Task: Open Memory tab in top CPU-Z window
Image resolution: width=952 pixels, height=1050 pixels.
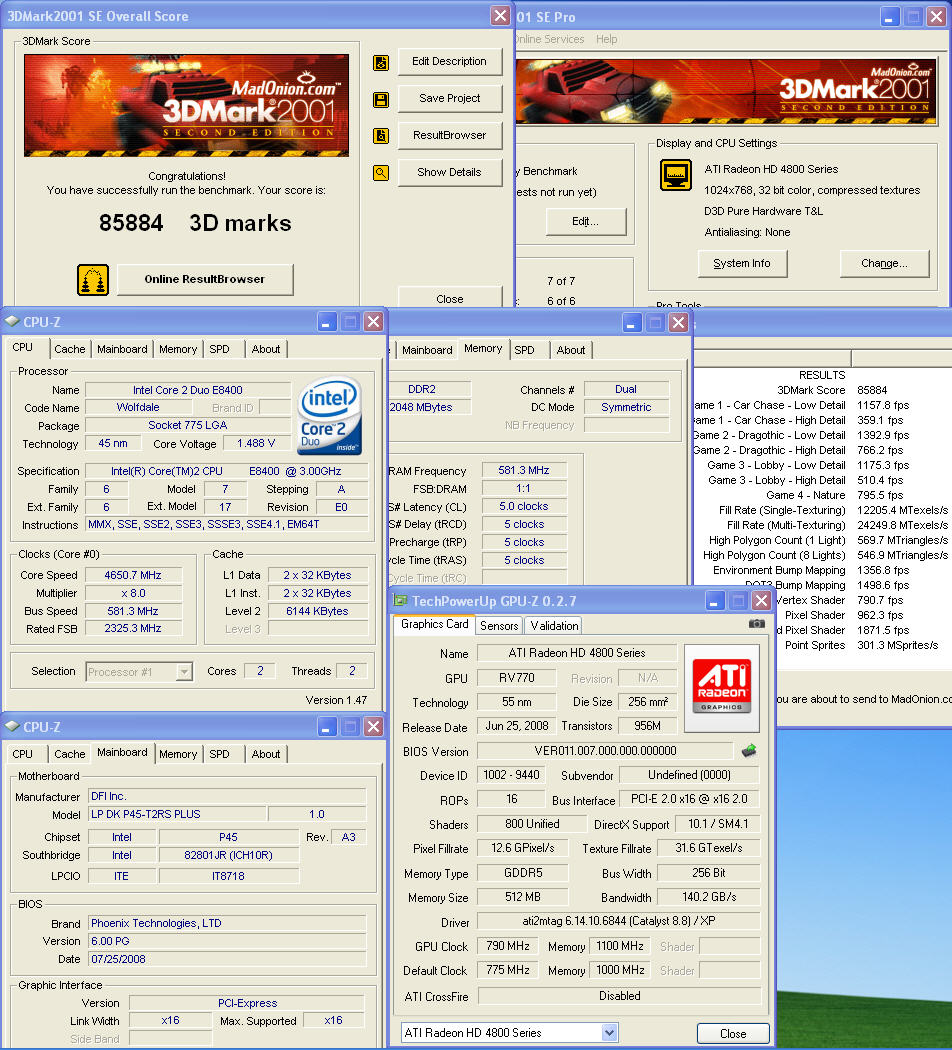Action: click(x=178, y=349)
